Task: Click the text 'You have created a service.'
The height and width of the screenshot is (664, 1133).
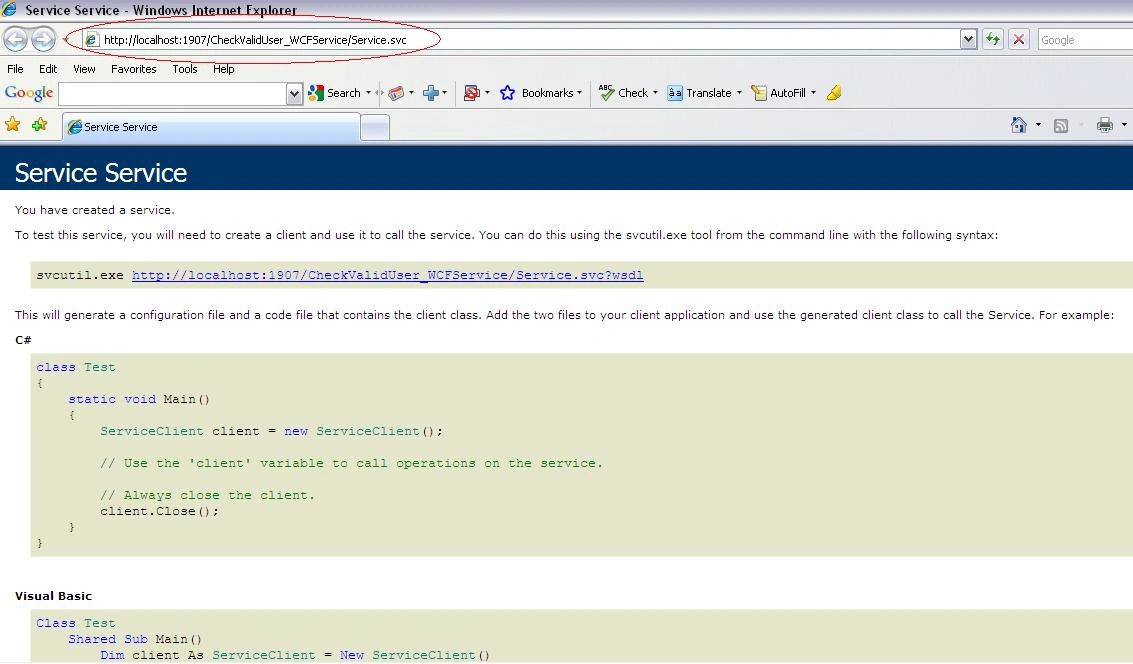Action: pos(95,210)
